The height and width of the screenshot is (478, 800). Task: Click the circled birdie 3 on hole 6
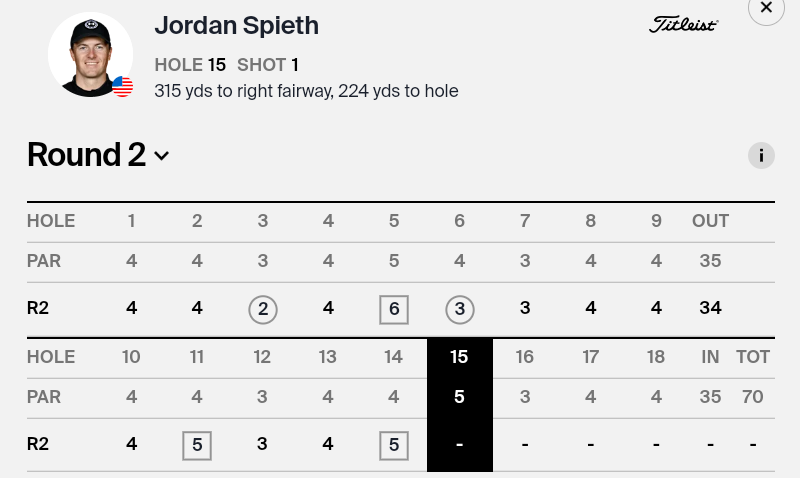[x=460, y=309]
